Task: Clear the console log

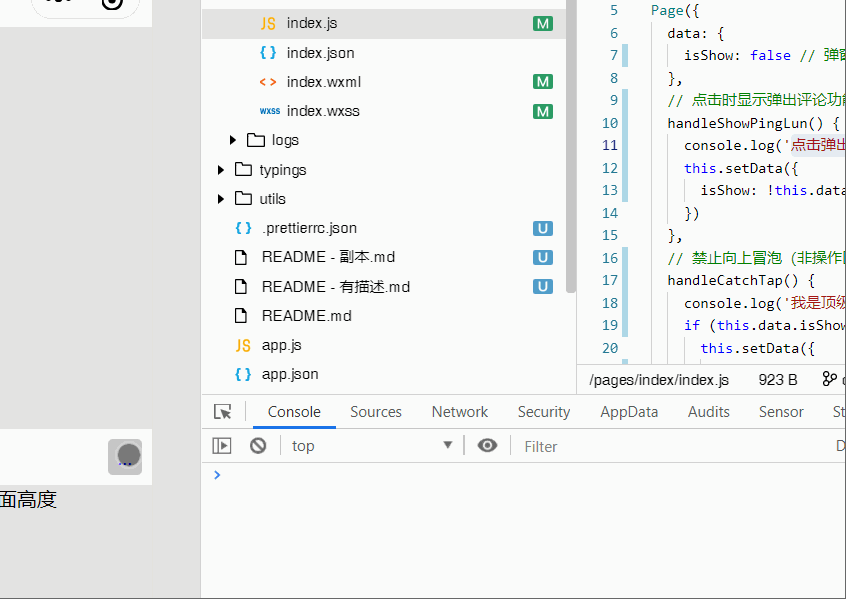Action: click(x=258, y=446)
